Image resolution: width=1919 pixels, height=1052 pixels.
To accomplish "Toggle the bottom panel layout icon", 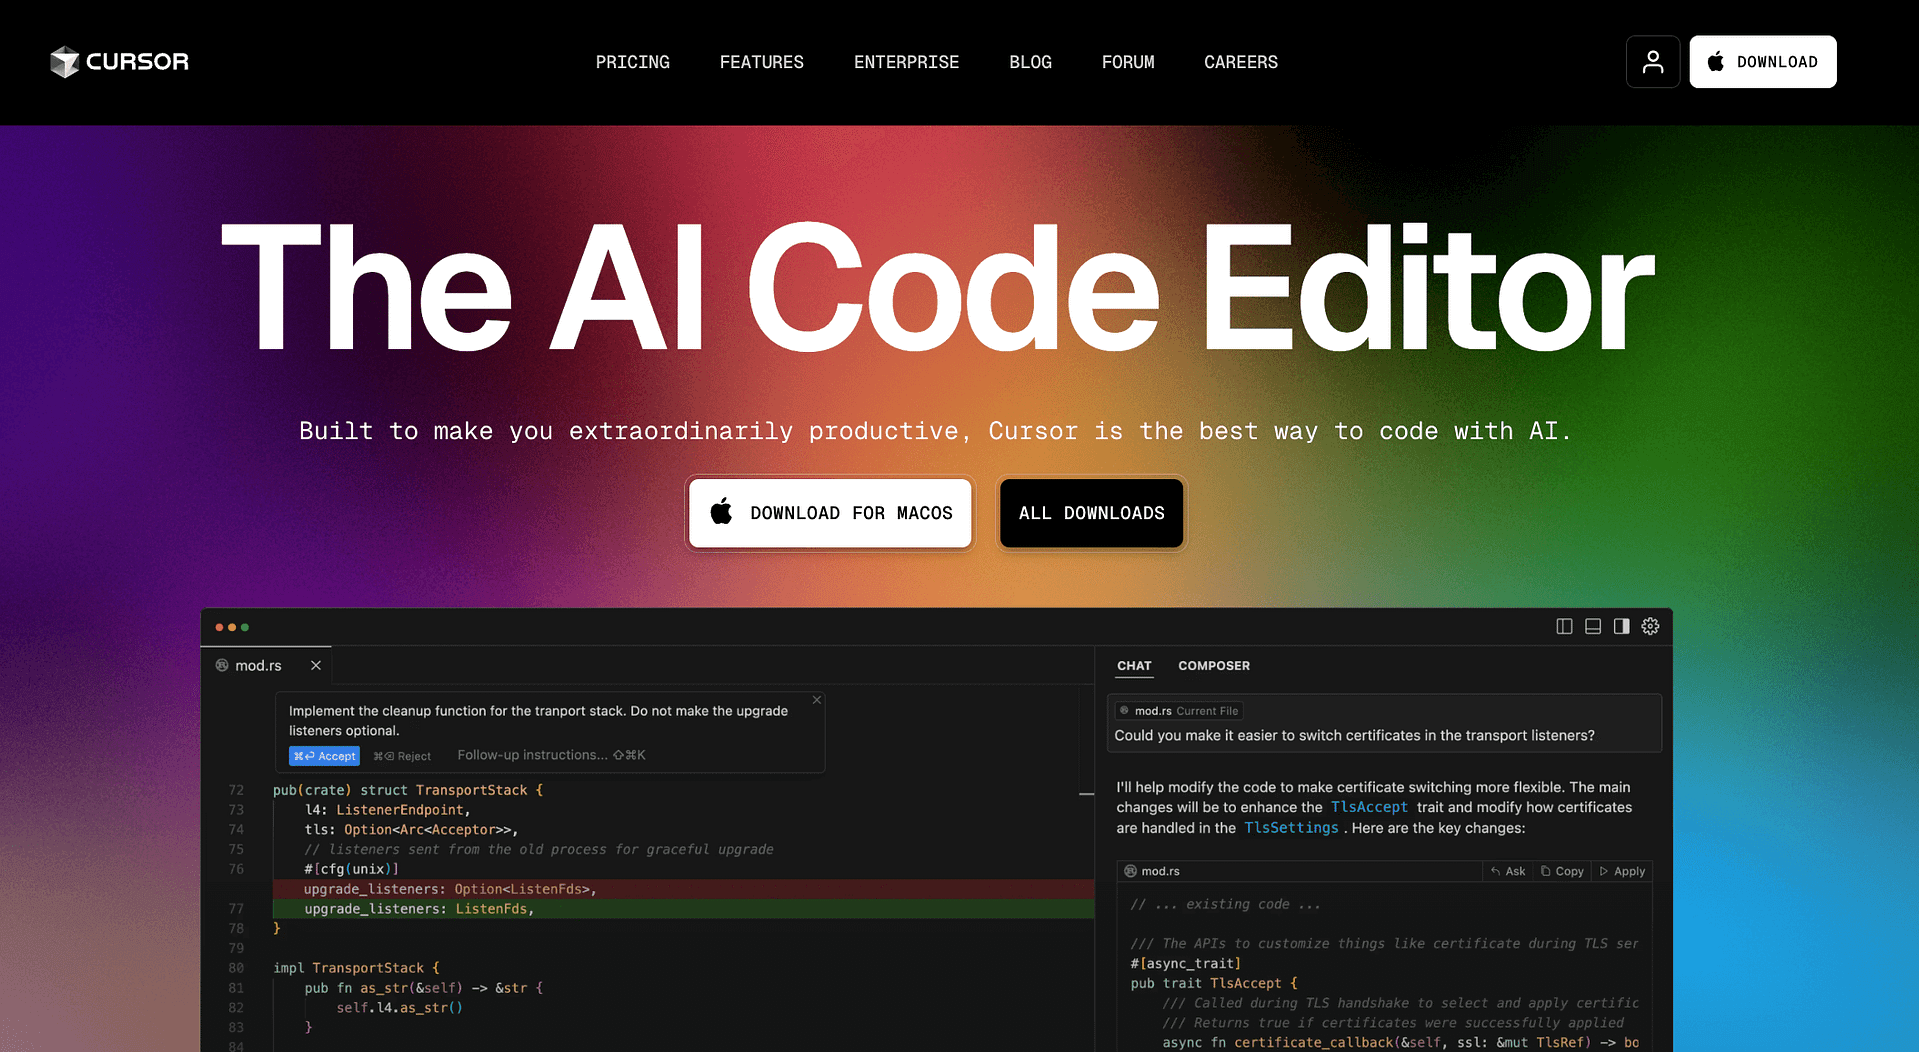I will [x=1593, y=626].
